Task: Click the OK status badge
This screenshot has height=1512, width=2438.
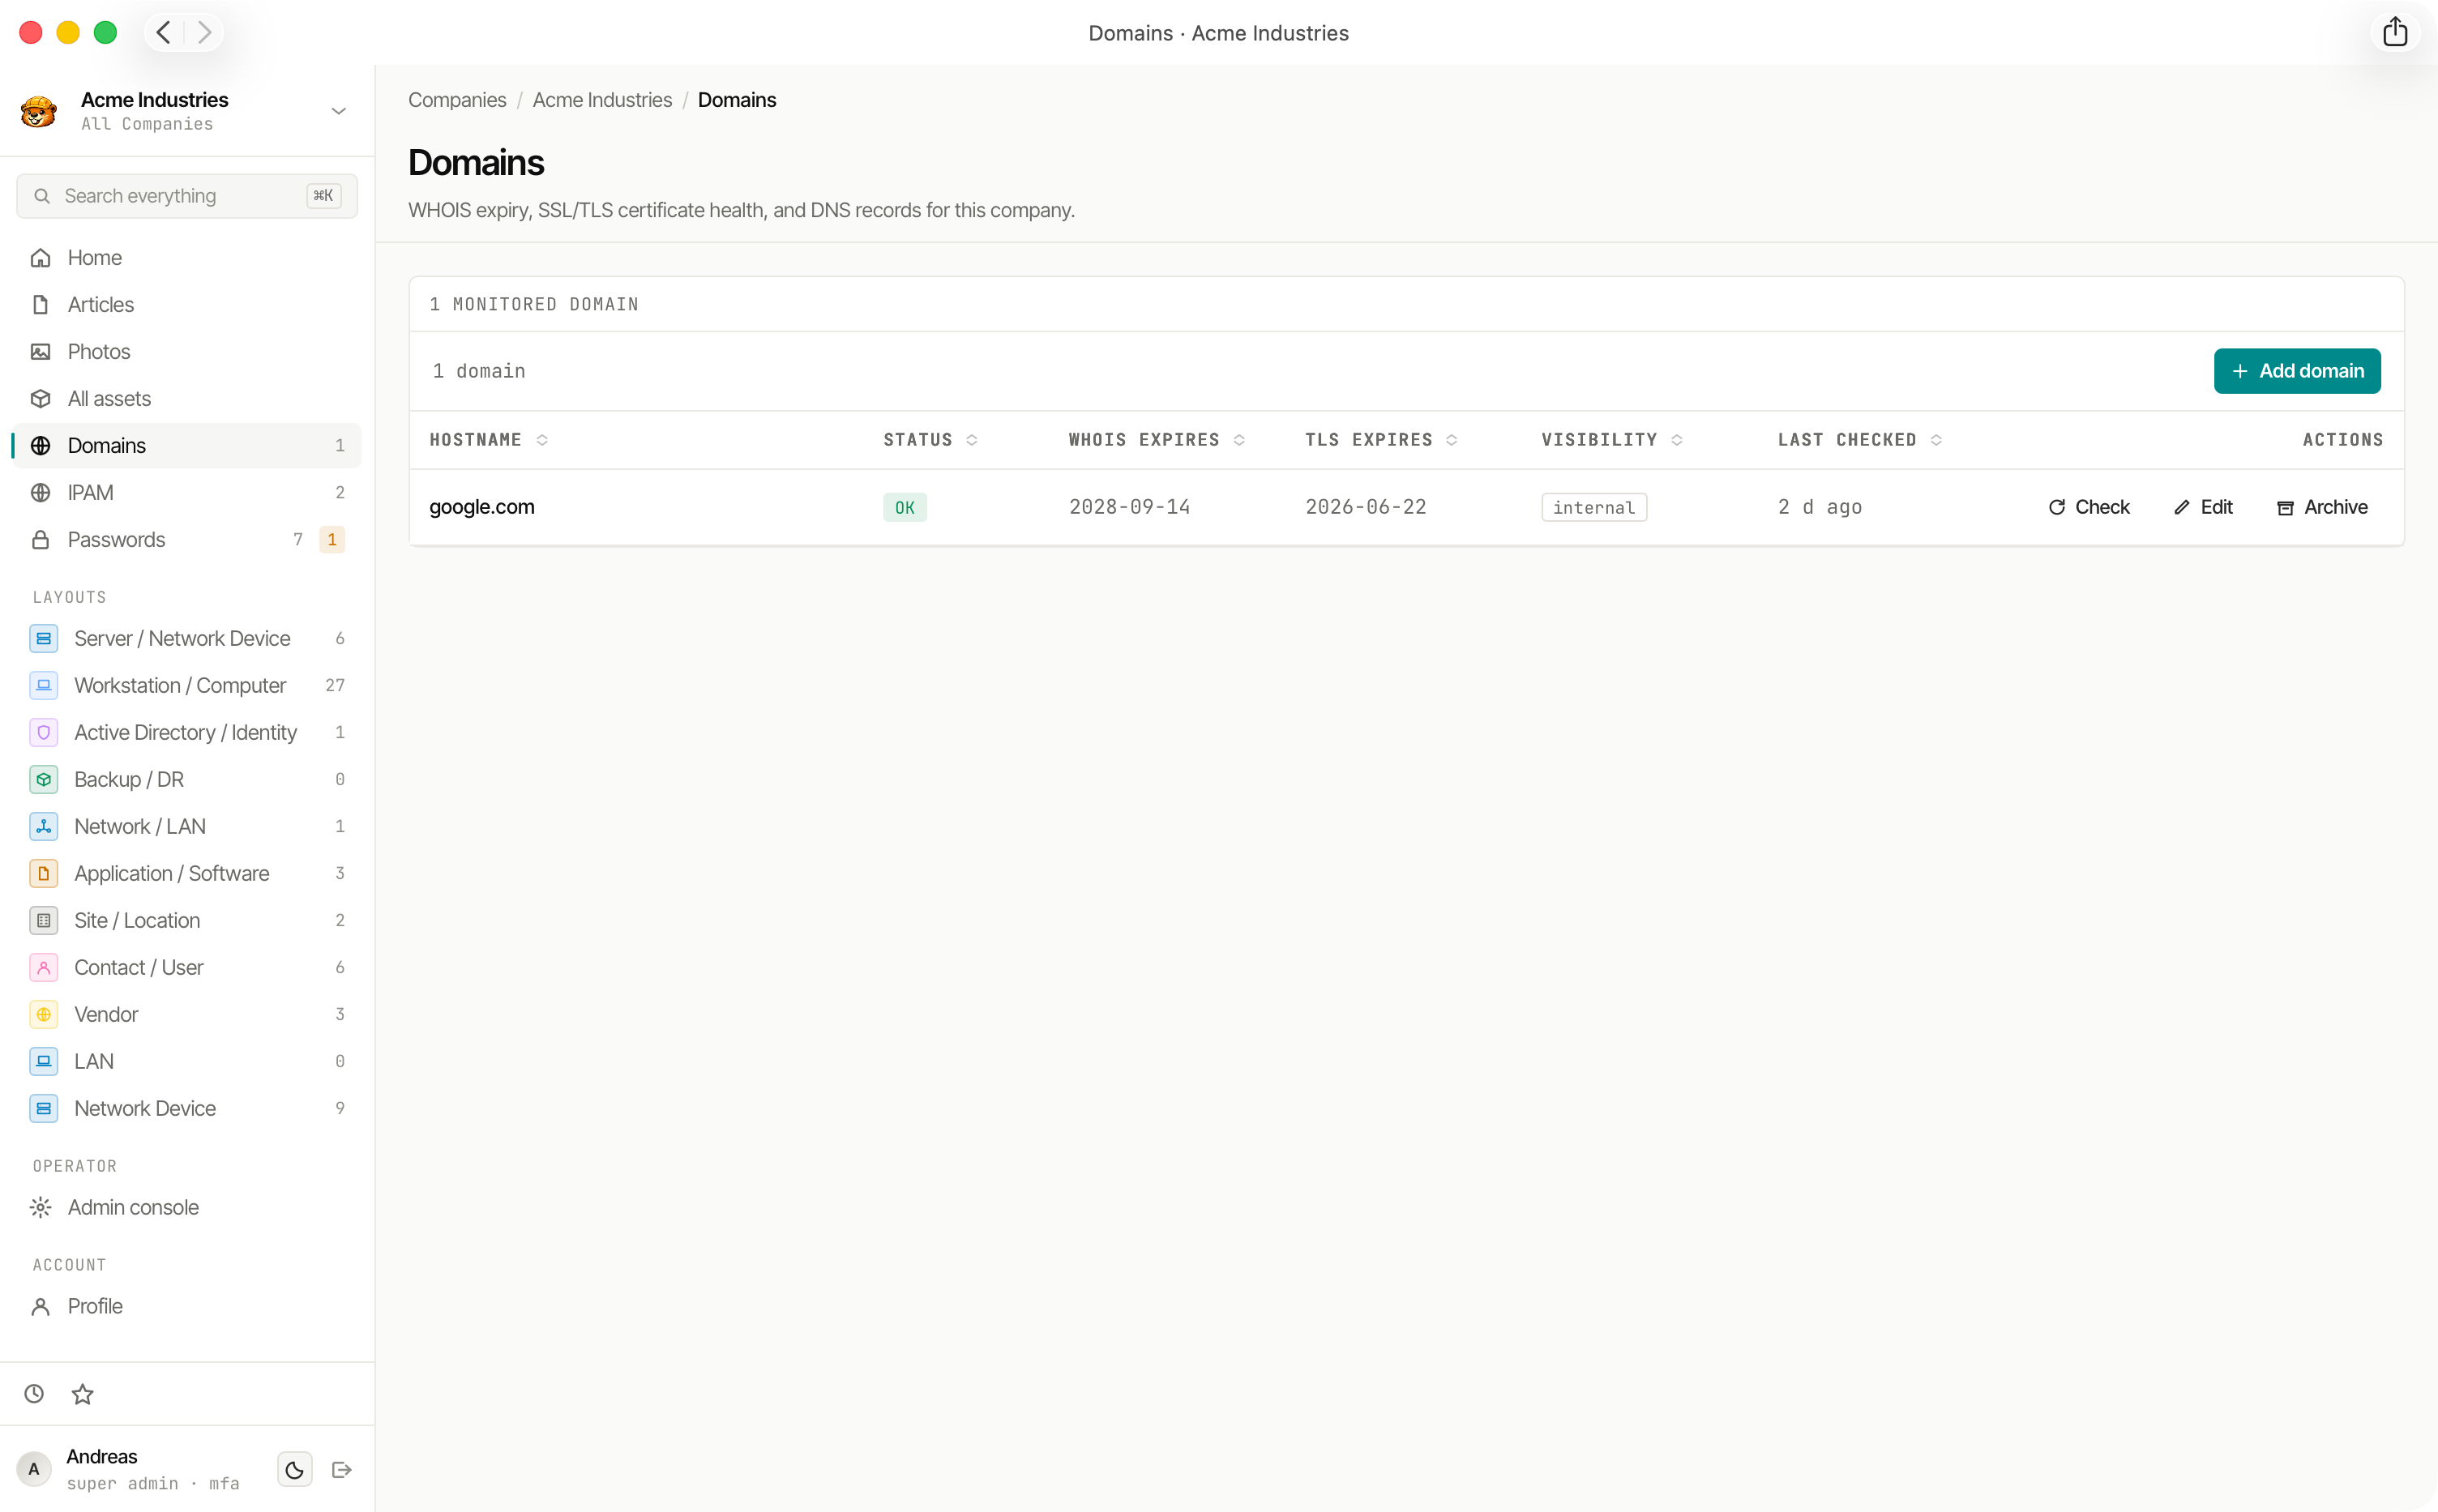Action: point(905,508)
